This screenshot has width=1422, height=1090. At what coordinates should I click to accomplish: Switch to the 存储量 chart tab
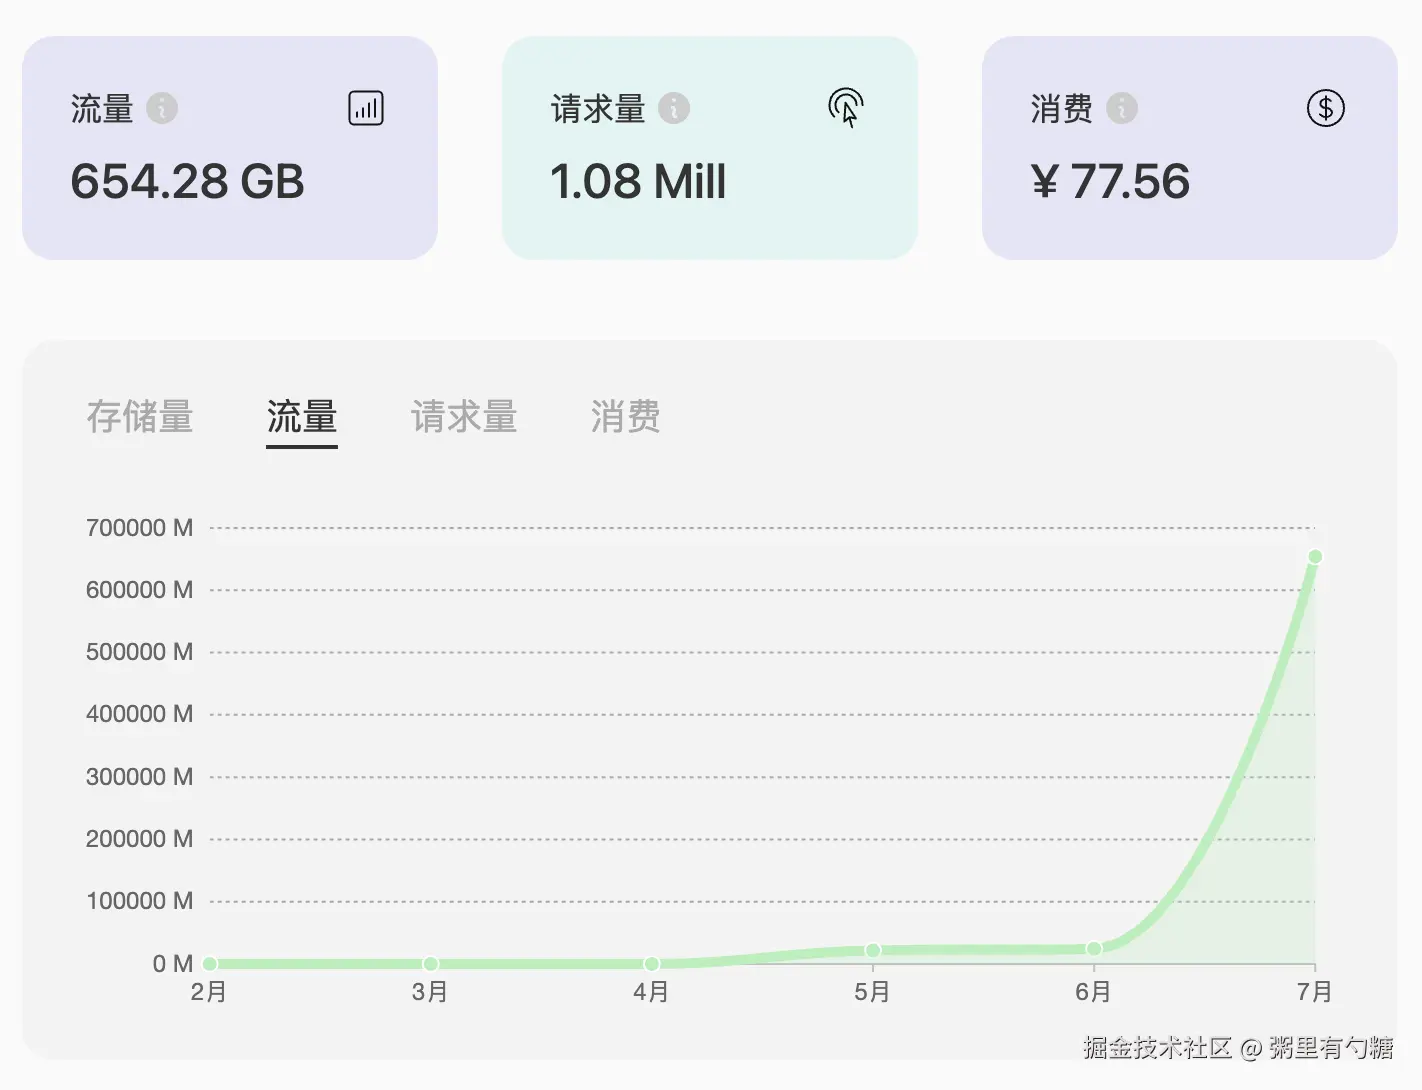140,417
